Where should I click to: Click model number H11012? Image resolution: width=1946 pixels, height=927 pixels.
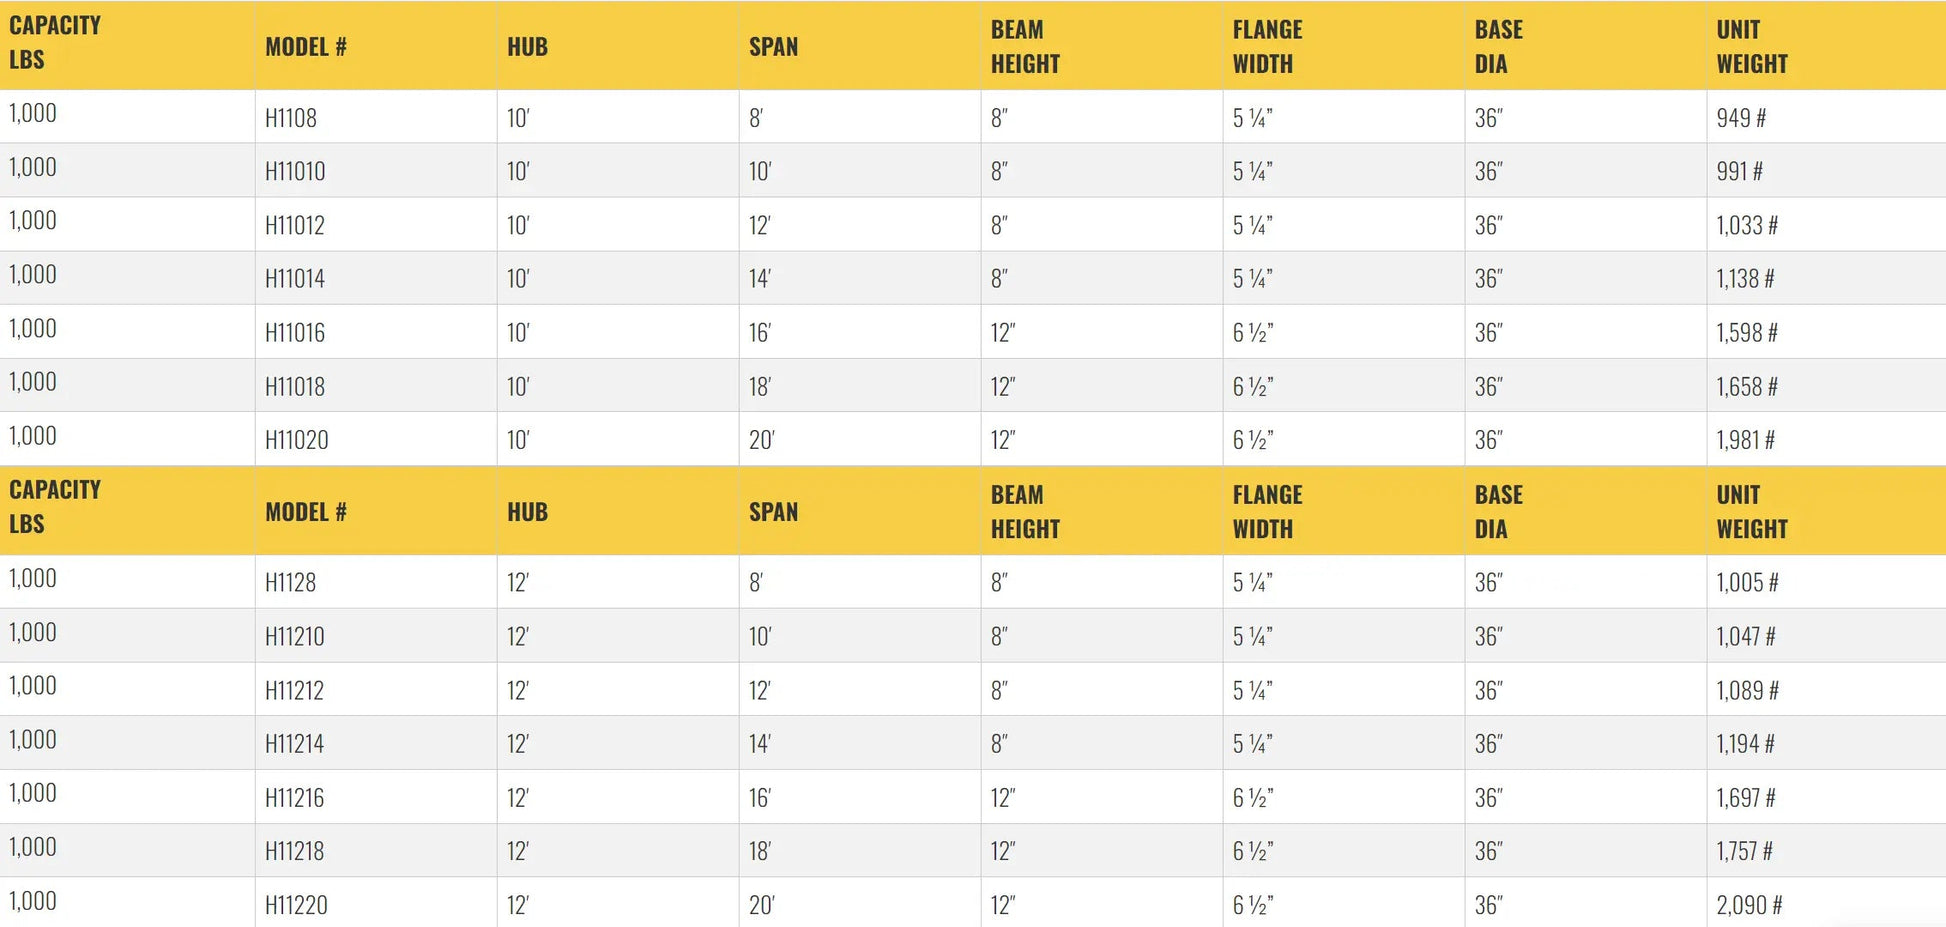tap(295, 225)
